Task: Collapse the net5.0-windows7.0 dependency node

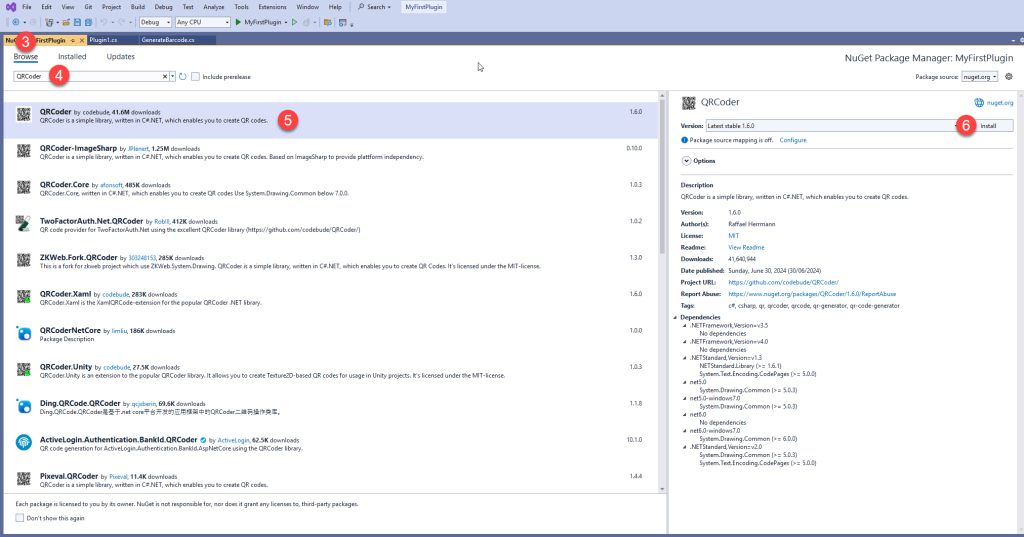Action: tap(685, 399)
